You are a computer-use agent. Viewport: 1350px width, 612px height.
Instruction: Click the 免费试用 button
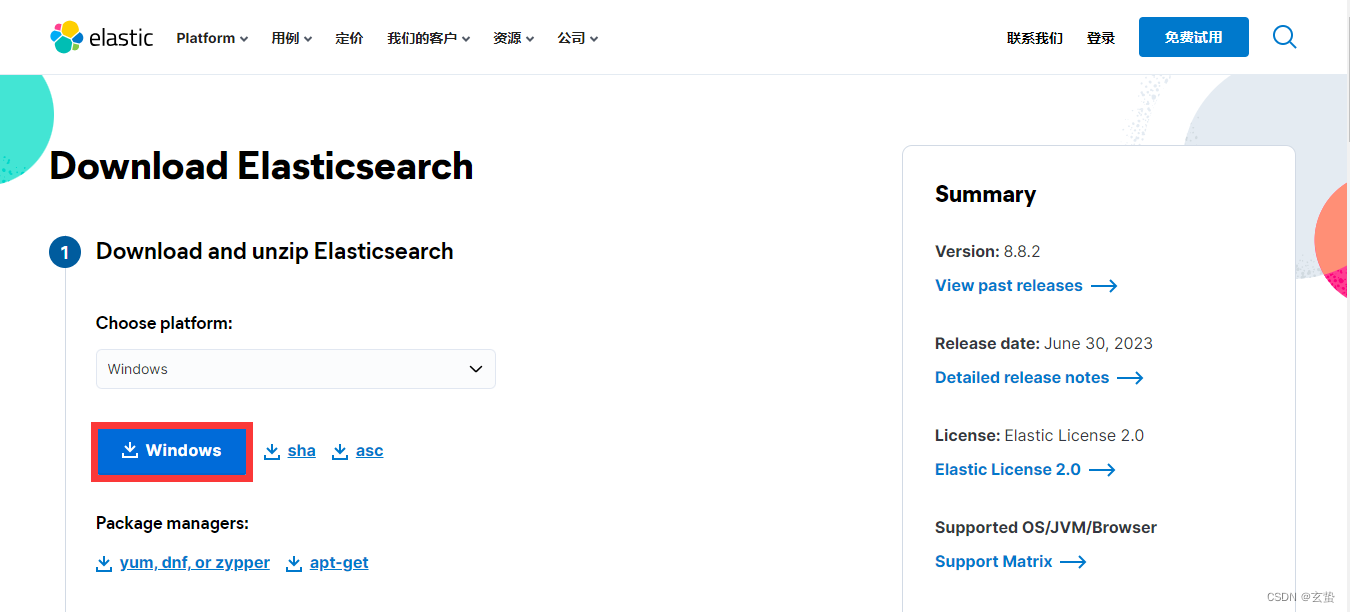pos(1193,36)
